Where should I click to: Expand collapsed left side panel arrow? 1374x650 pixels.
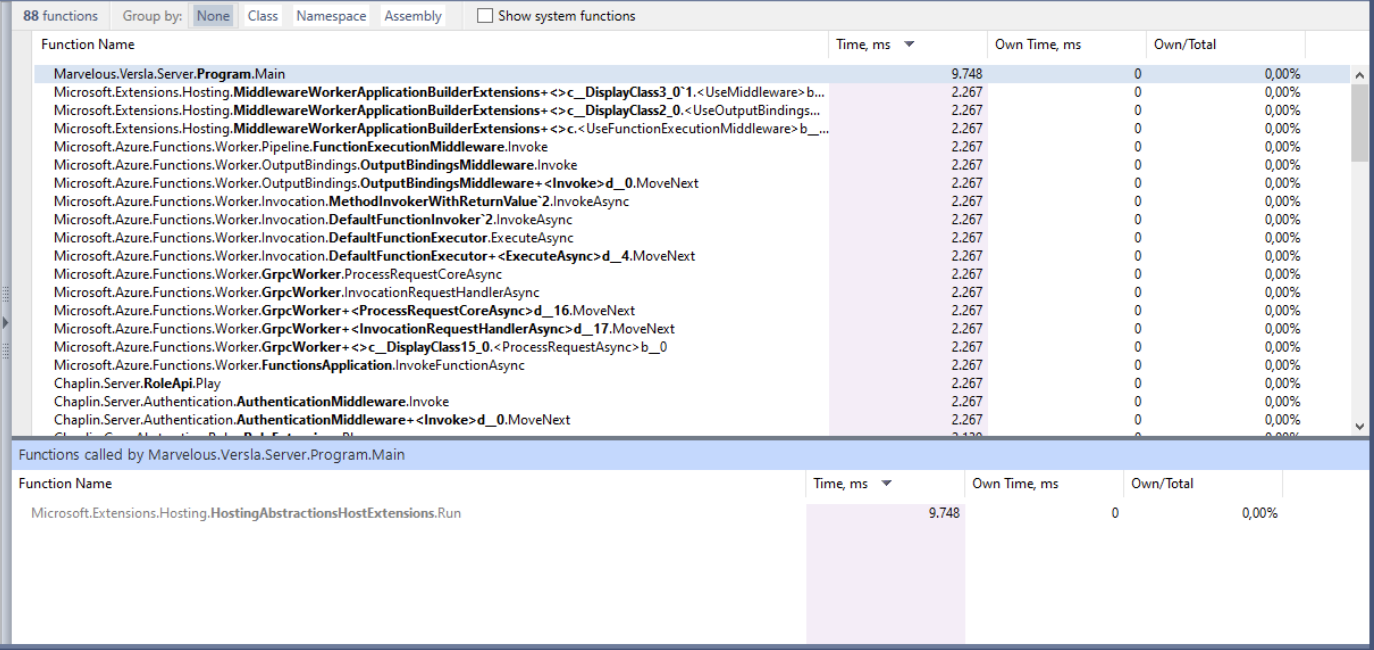(x=5, y=322)
